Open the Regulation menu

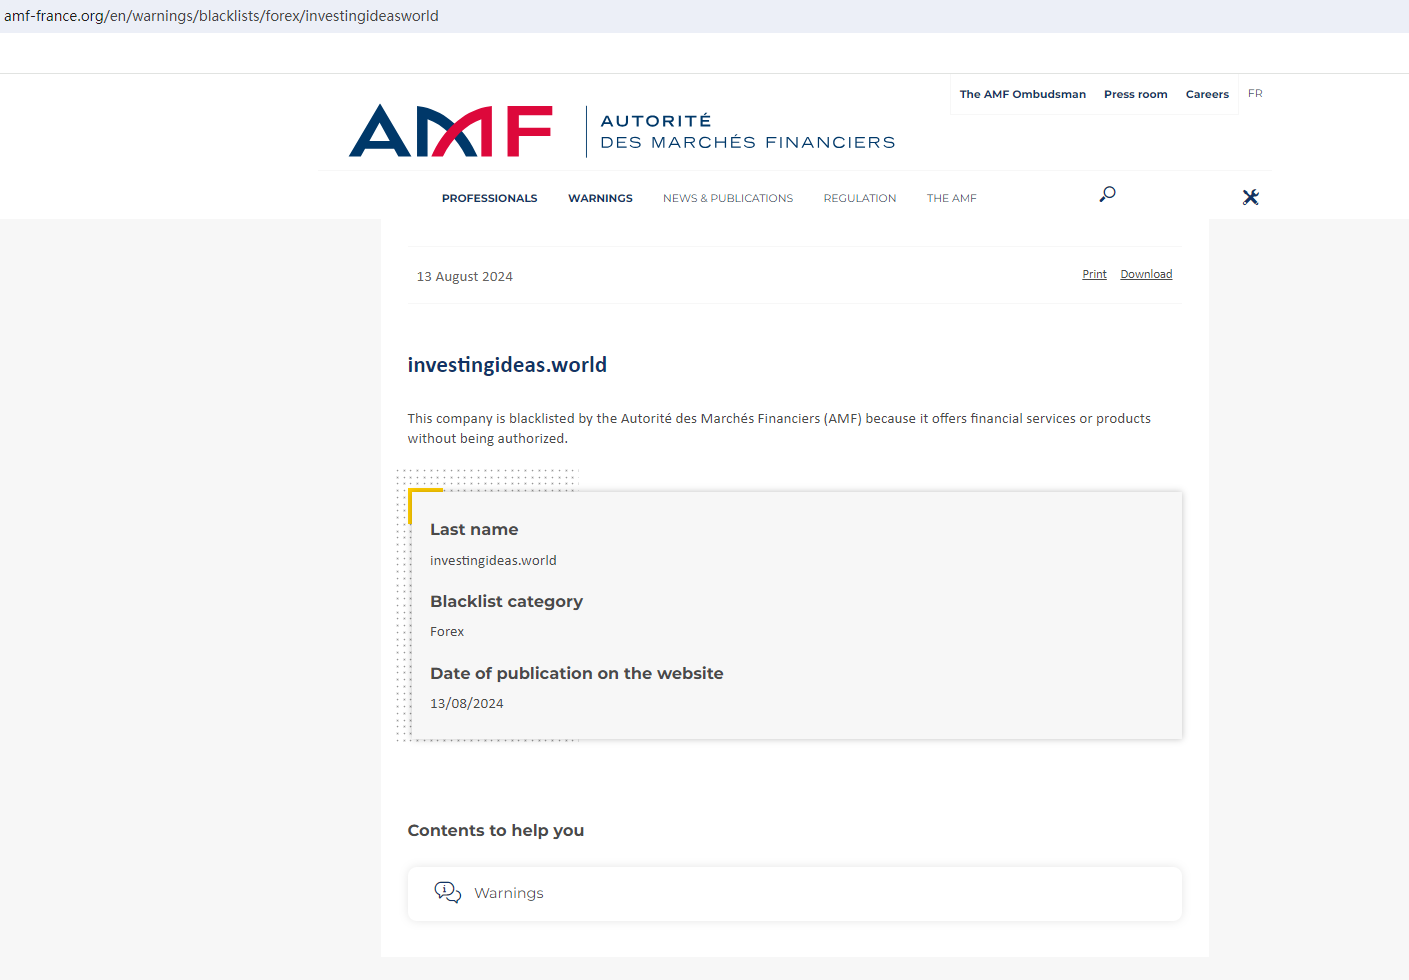(860, 198)
